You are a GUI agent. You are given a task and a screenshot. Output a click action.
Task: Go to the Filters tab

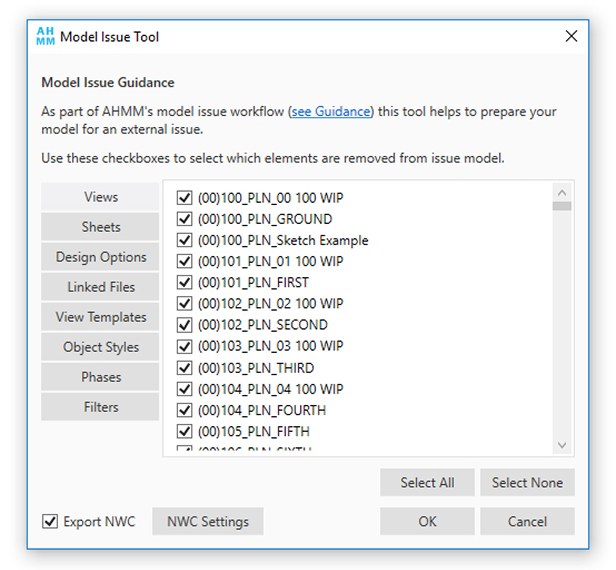(x=100, y=407)
